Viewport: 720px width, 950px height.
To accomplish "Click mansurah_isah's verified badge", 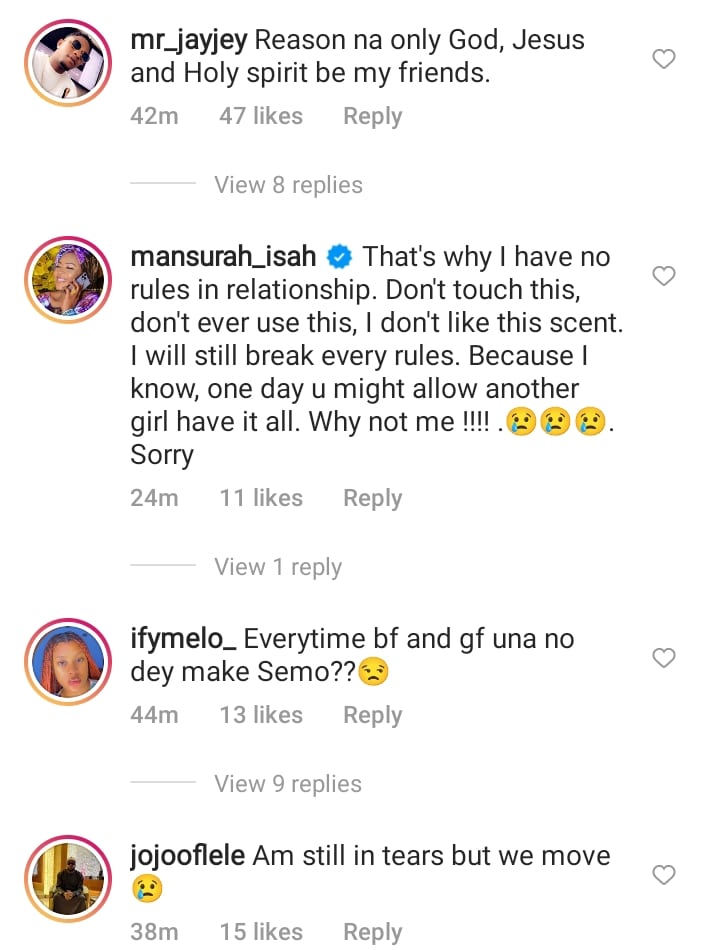I will (x=340, y=258).
